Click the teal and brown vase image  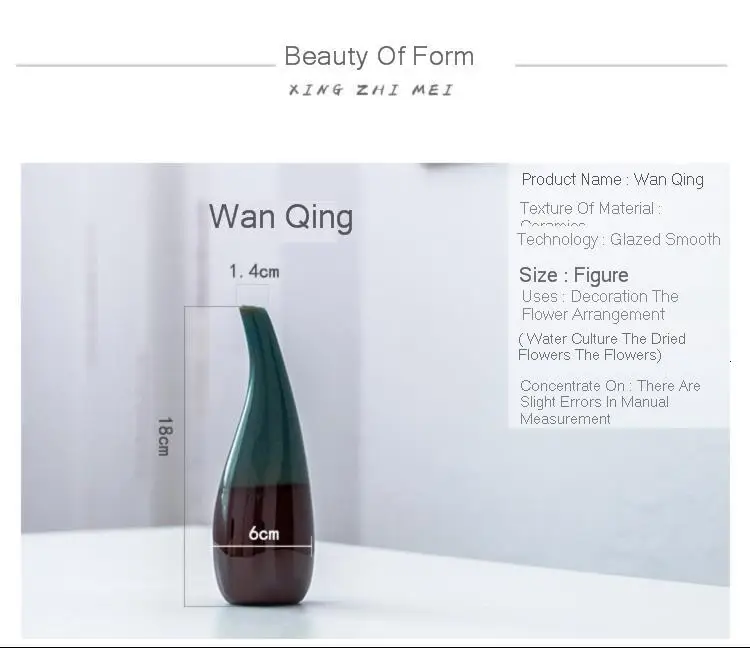pos(262,454)
